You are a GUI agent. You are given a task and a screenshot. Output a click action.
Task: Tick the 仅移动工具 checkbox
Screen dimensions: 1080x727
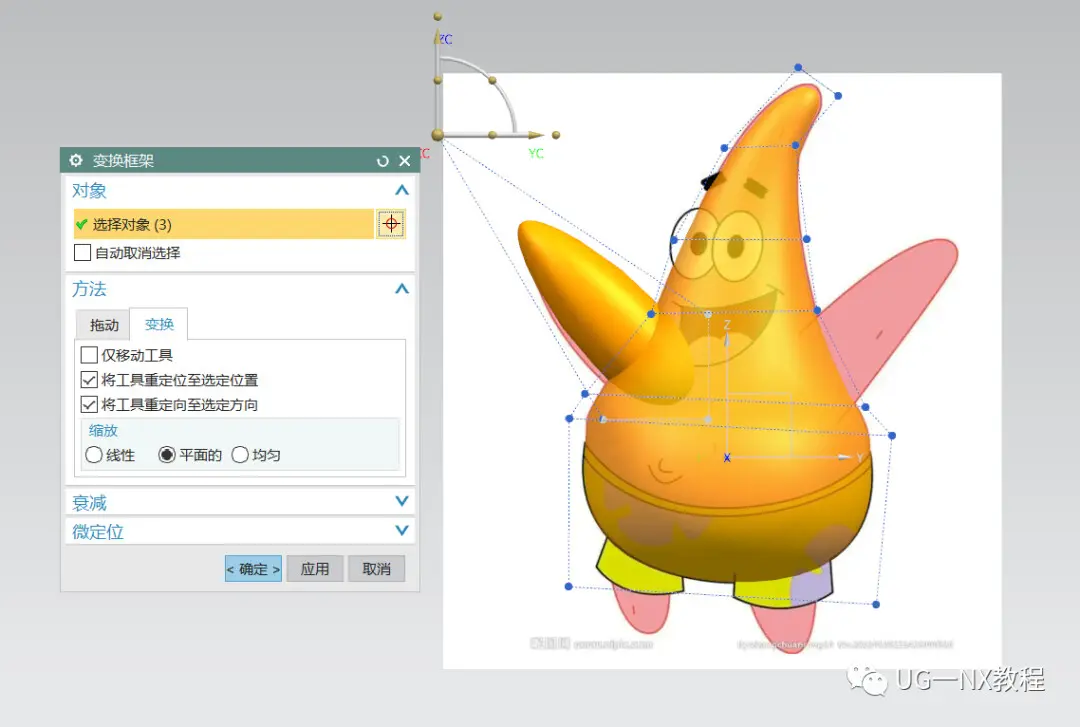pyautogui.click(x=89, y=355)
